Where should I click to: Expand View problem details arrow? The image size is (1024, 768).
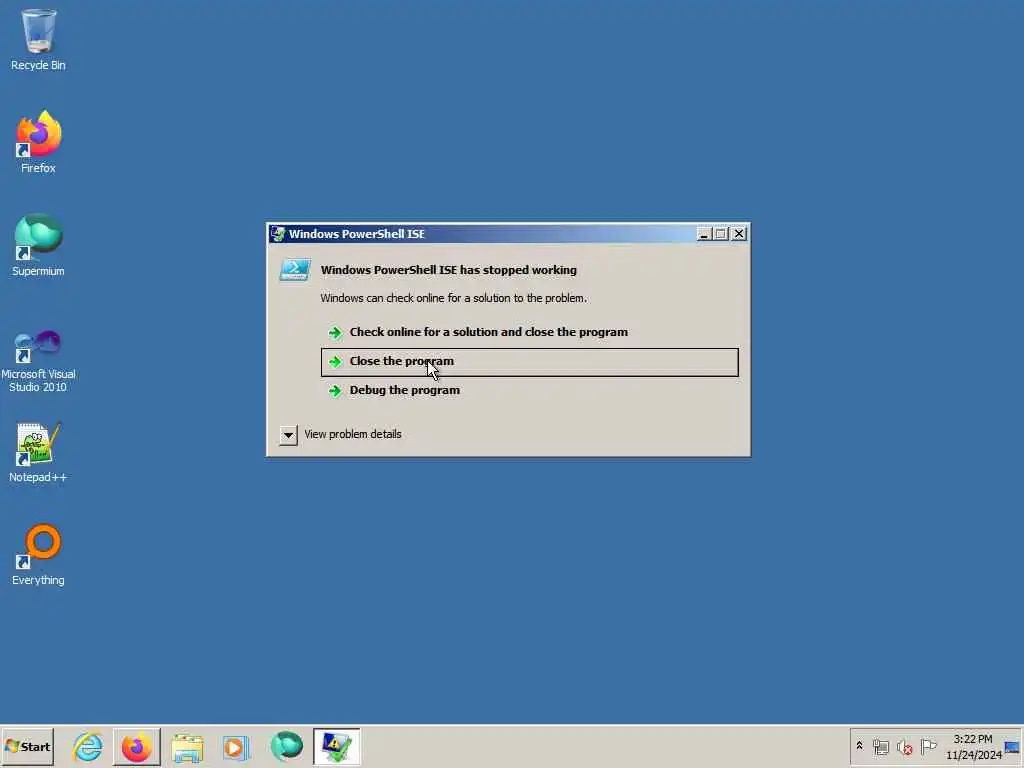coord(288,435)
